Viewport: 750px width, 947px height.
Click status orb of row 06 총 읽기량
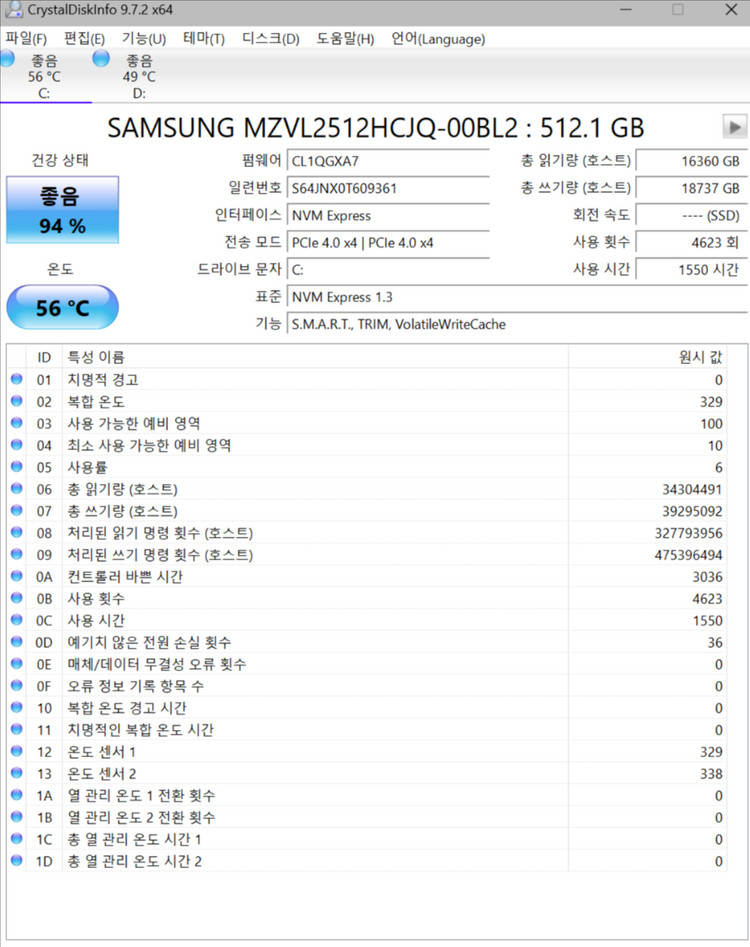17,489
